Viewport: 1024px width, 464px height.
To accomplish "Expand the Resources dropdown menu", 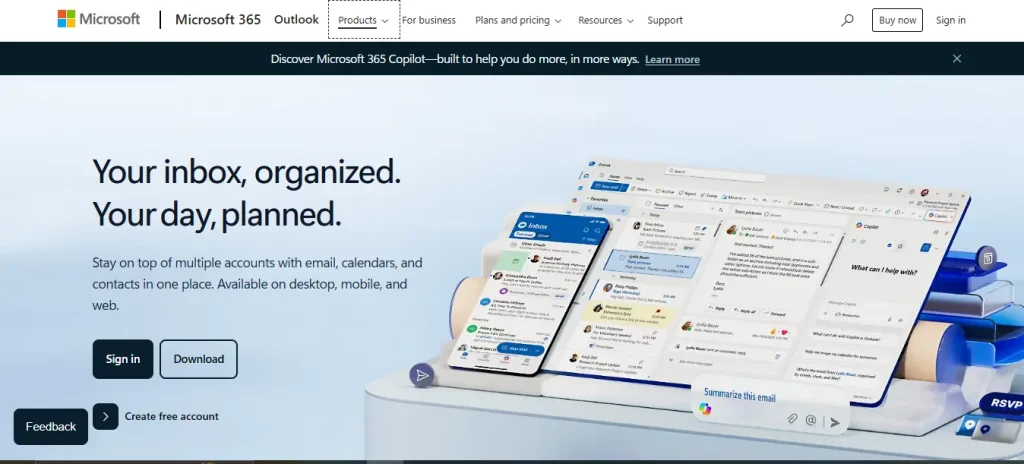I will (605, 20).
